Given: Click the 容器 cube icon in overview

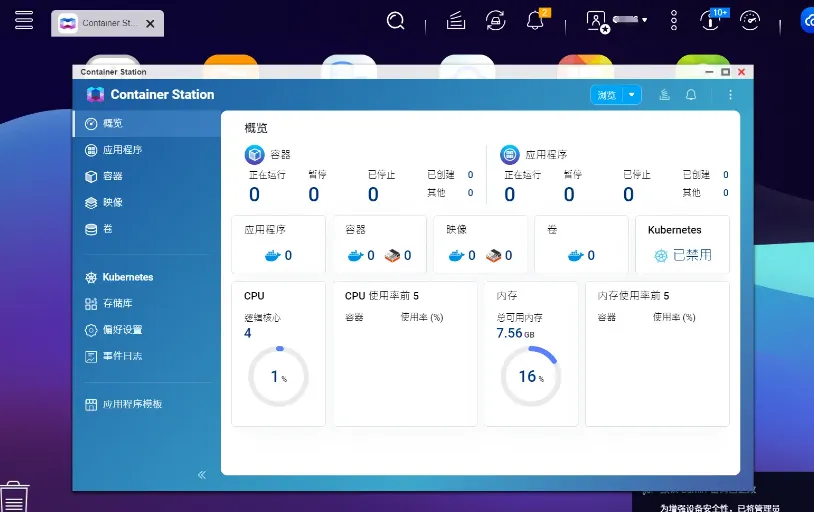Looking at the screenshot, I should pos(254,154).
